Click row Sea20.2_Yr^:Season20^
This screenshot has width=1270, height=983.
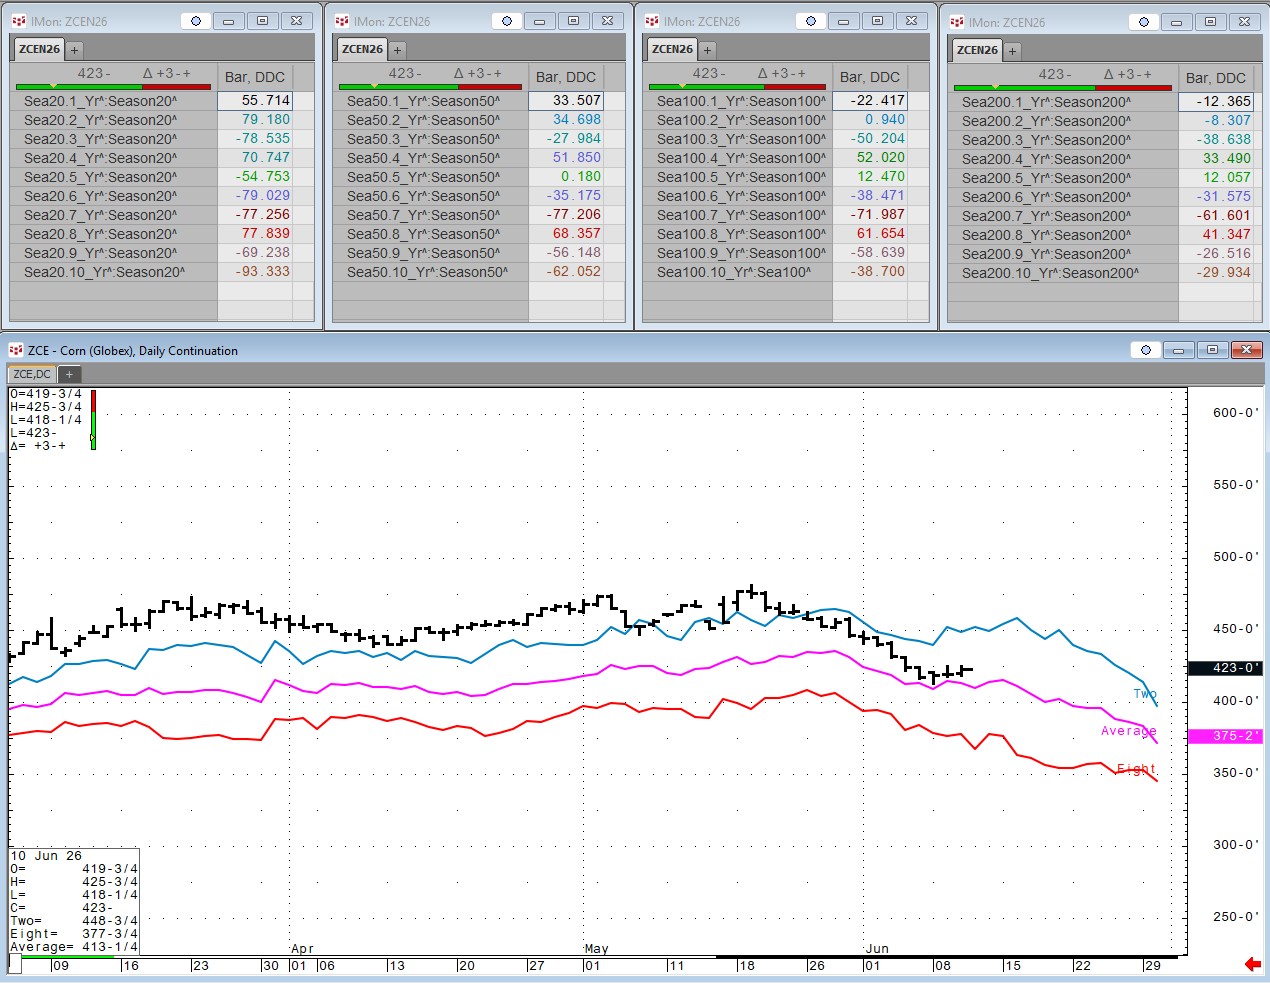114,120
